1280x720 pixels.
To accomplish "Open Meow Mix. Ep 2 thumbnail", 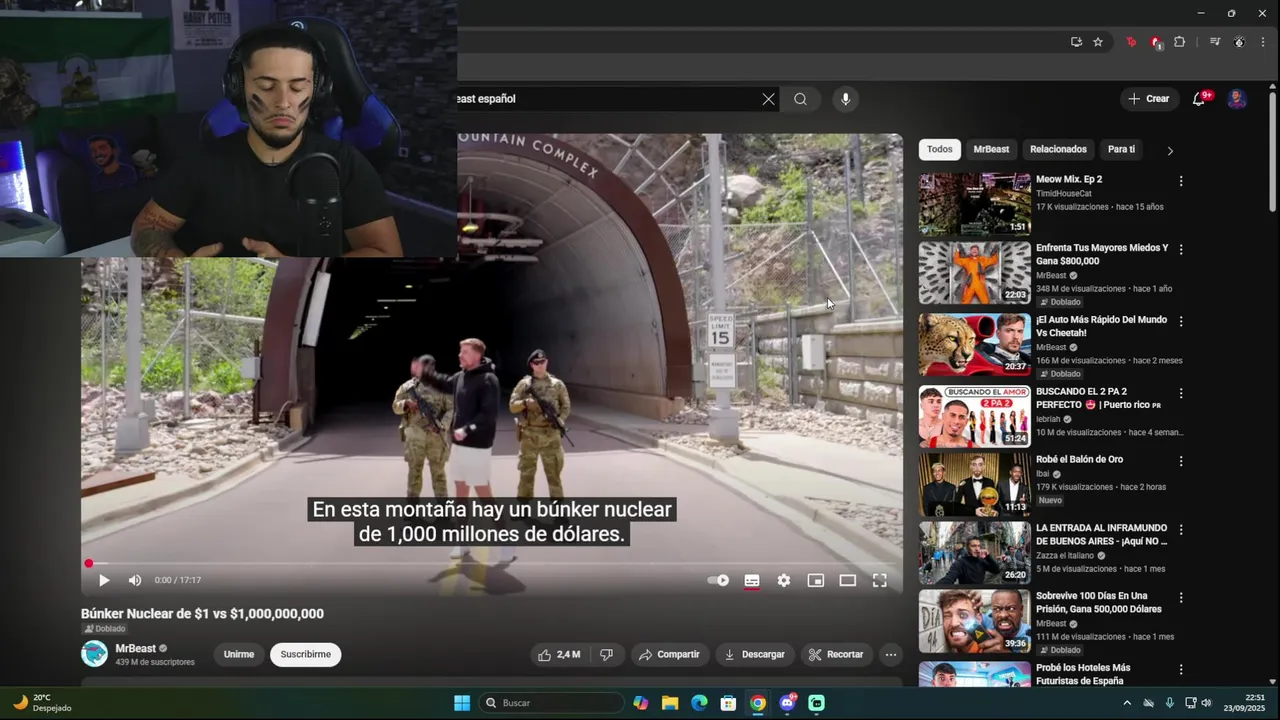I will pos(975,204).
